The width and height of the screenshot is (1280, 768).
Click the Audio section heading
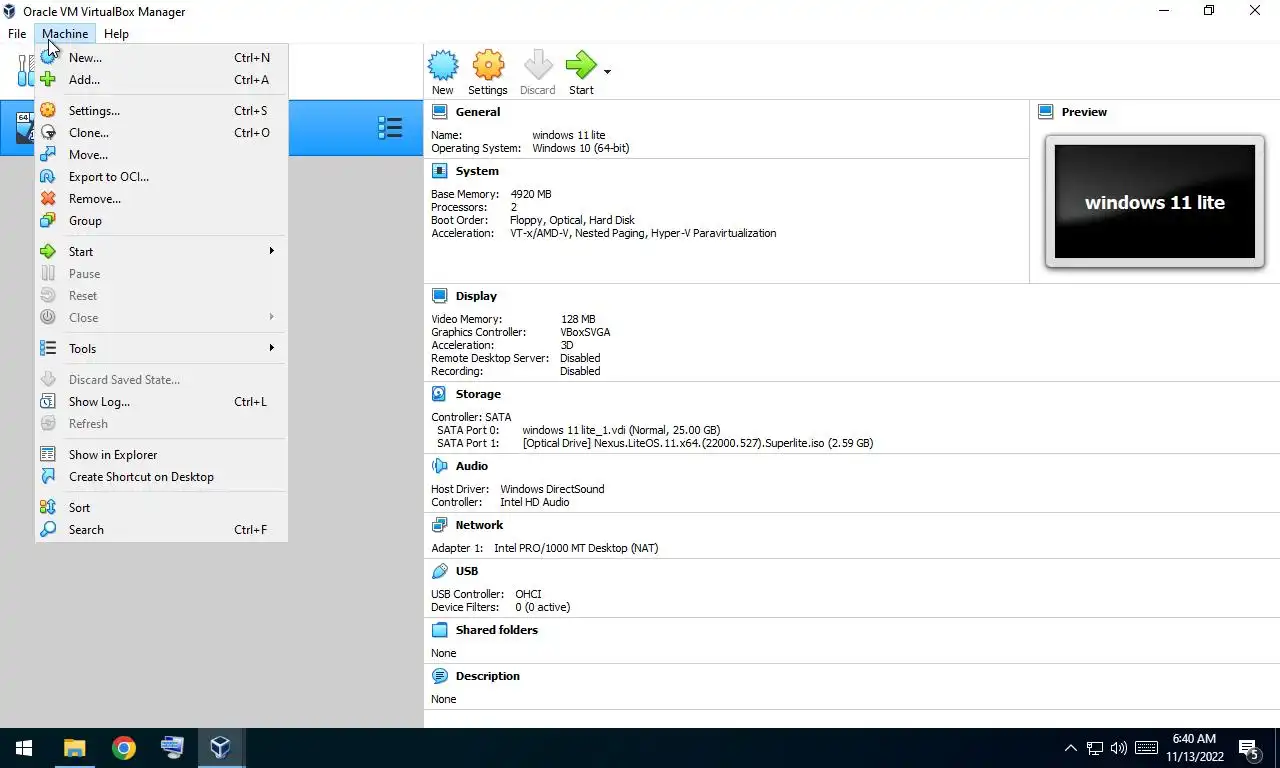[472, 466]
